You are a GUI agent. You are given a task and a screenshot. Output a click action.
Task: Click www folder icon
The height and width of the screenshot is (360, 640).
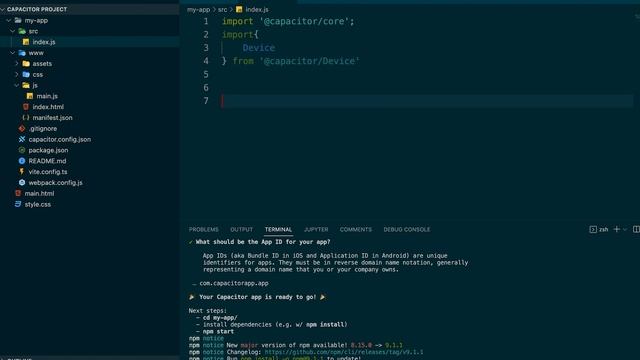click(x=22, y=53)
